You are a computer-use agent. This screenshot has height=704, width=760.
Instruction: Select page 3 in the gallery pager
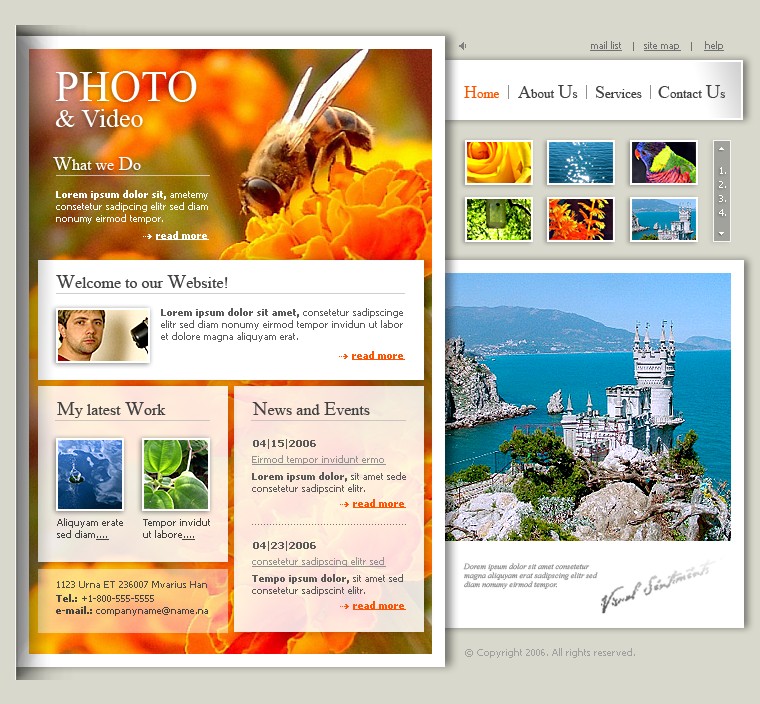pyautogui.click(x=722, y=198)
